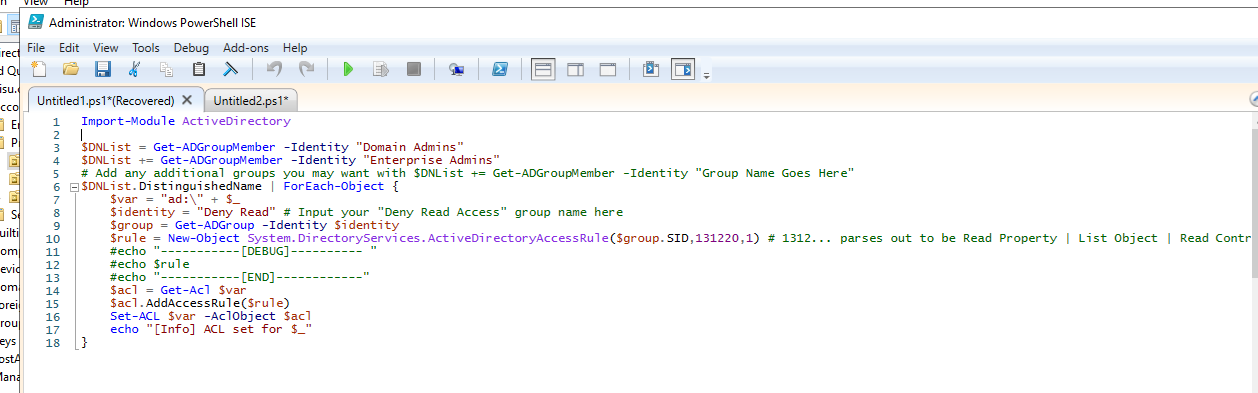Stop operation with the square stop icon
The width and height of the screenshot is (1258, 393).
[x=413, y=69]
